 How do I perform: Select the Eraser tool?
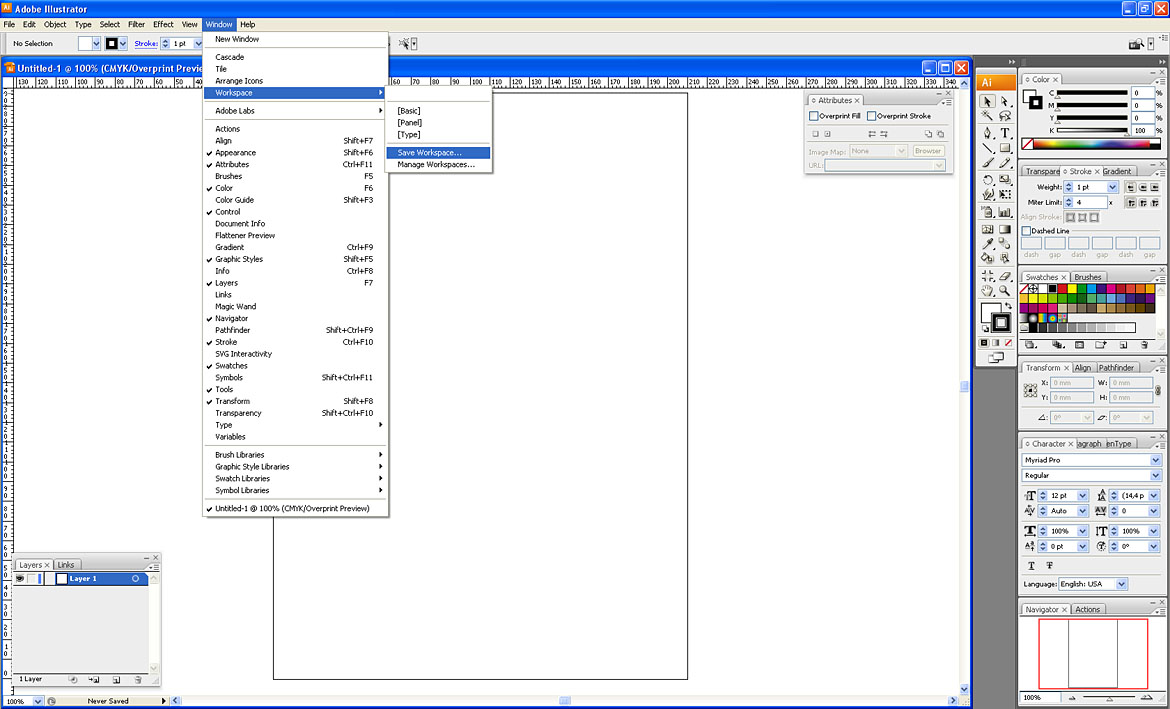tap(1005, 275)
